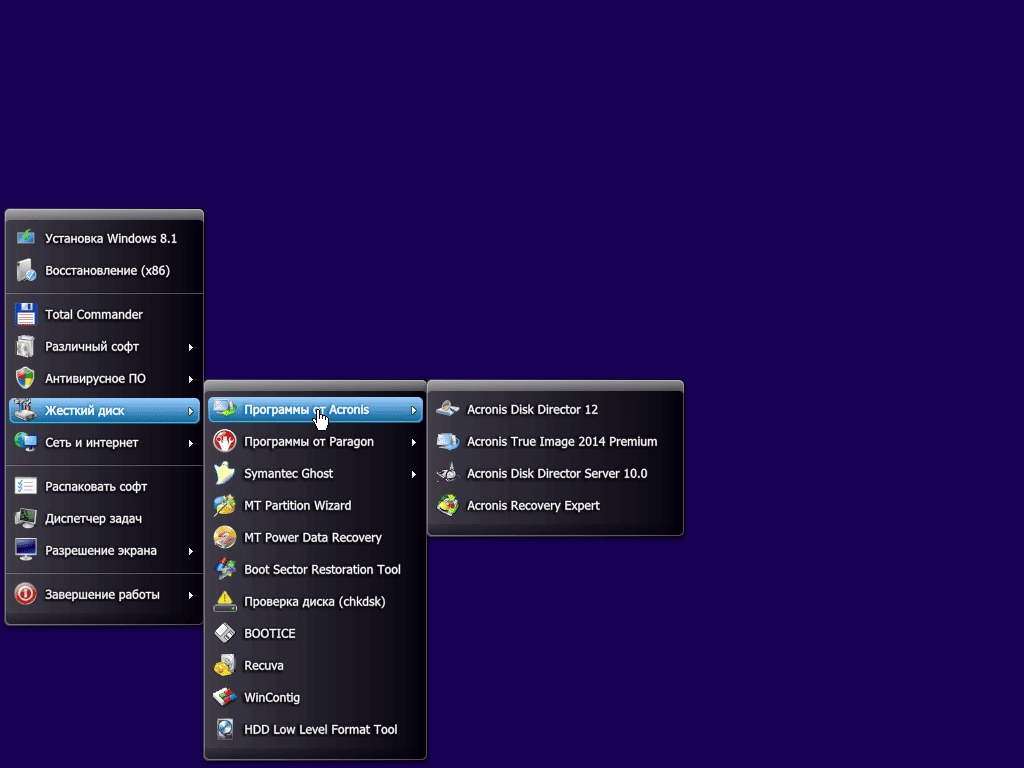Click the Установка Windows 8.1 icon
The width and height of the screenshot is (1024, 768).
pyautogui.click(x=25, y=238)
